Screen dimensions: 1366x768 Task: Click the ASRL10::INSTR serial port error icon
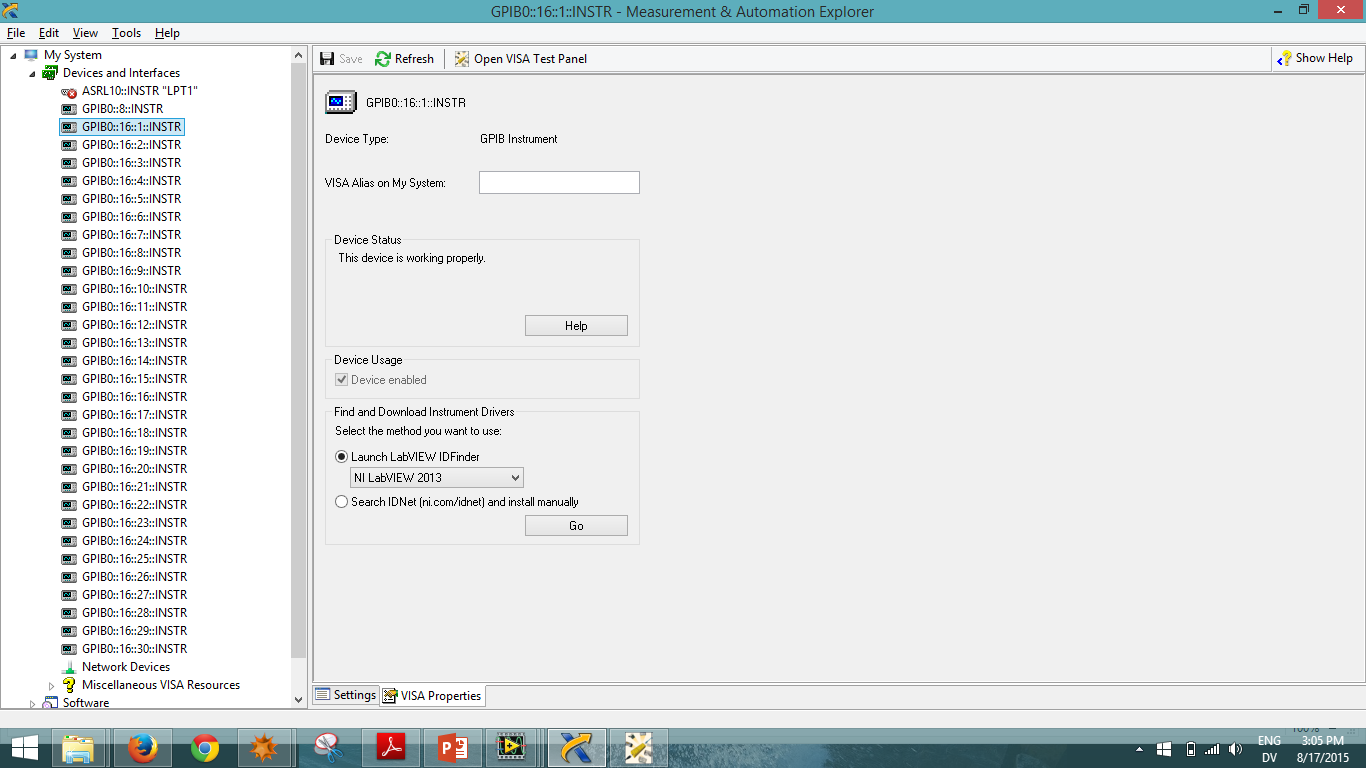69,91
